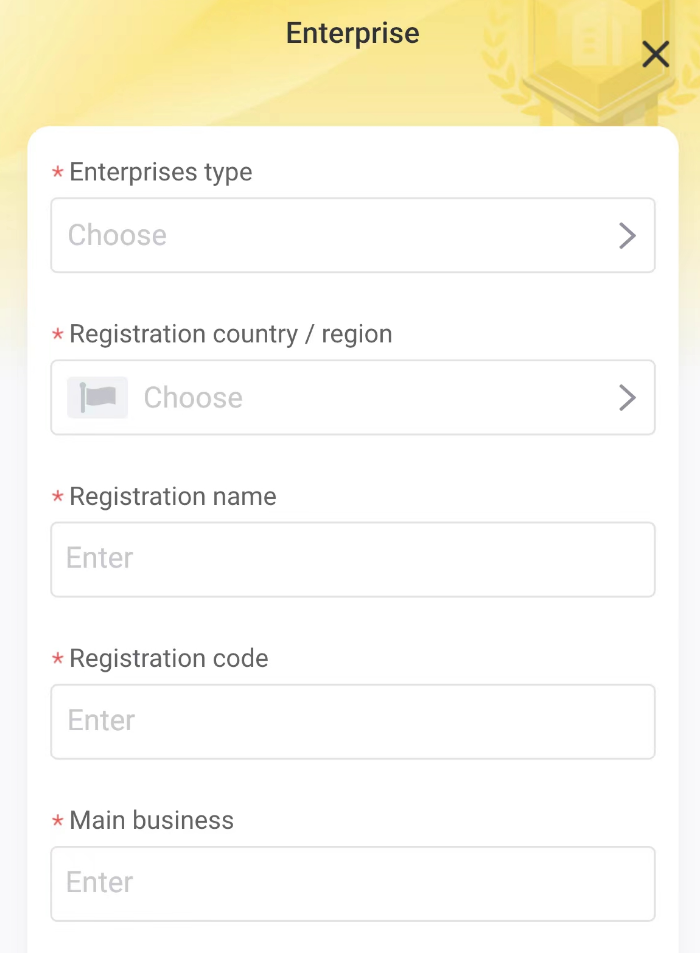Click the 'Registration name' field label
Viewport: 700px width, 954px height.
172,496
